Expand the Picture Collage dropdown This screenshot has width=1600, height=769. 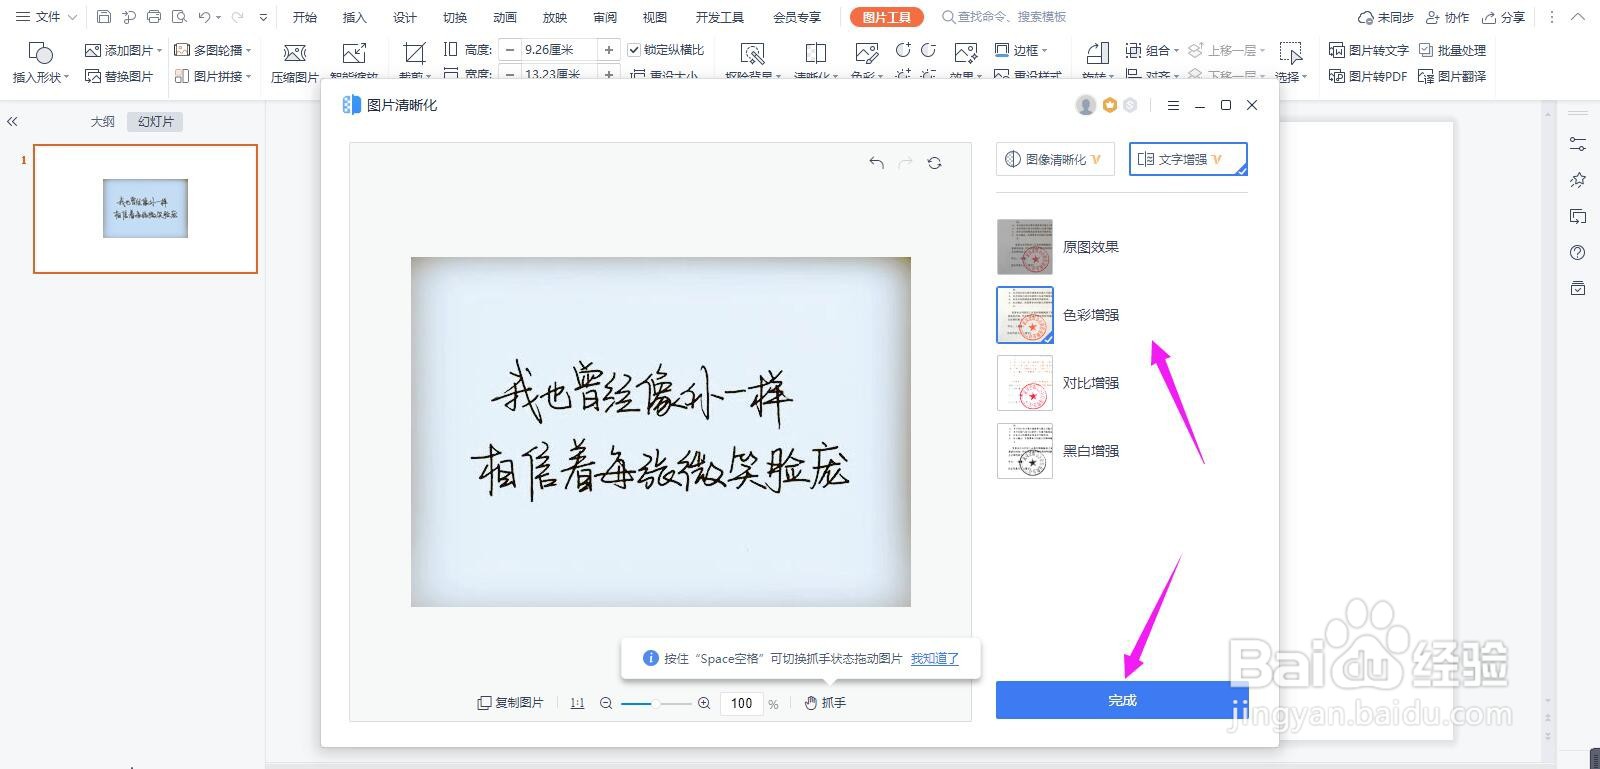pyautogui.click(x=248, y=76)
